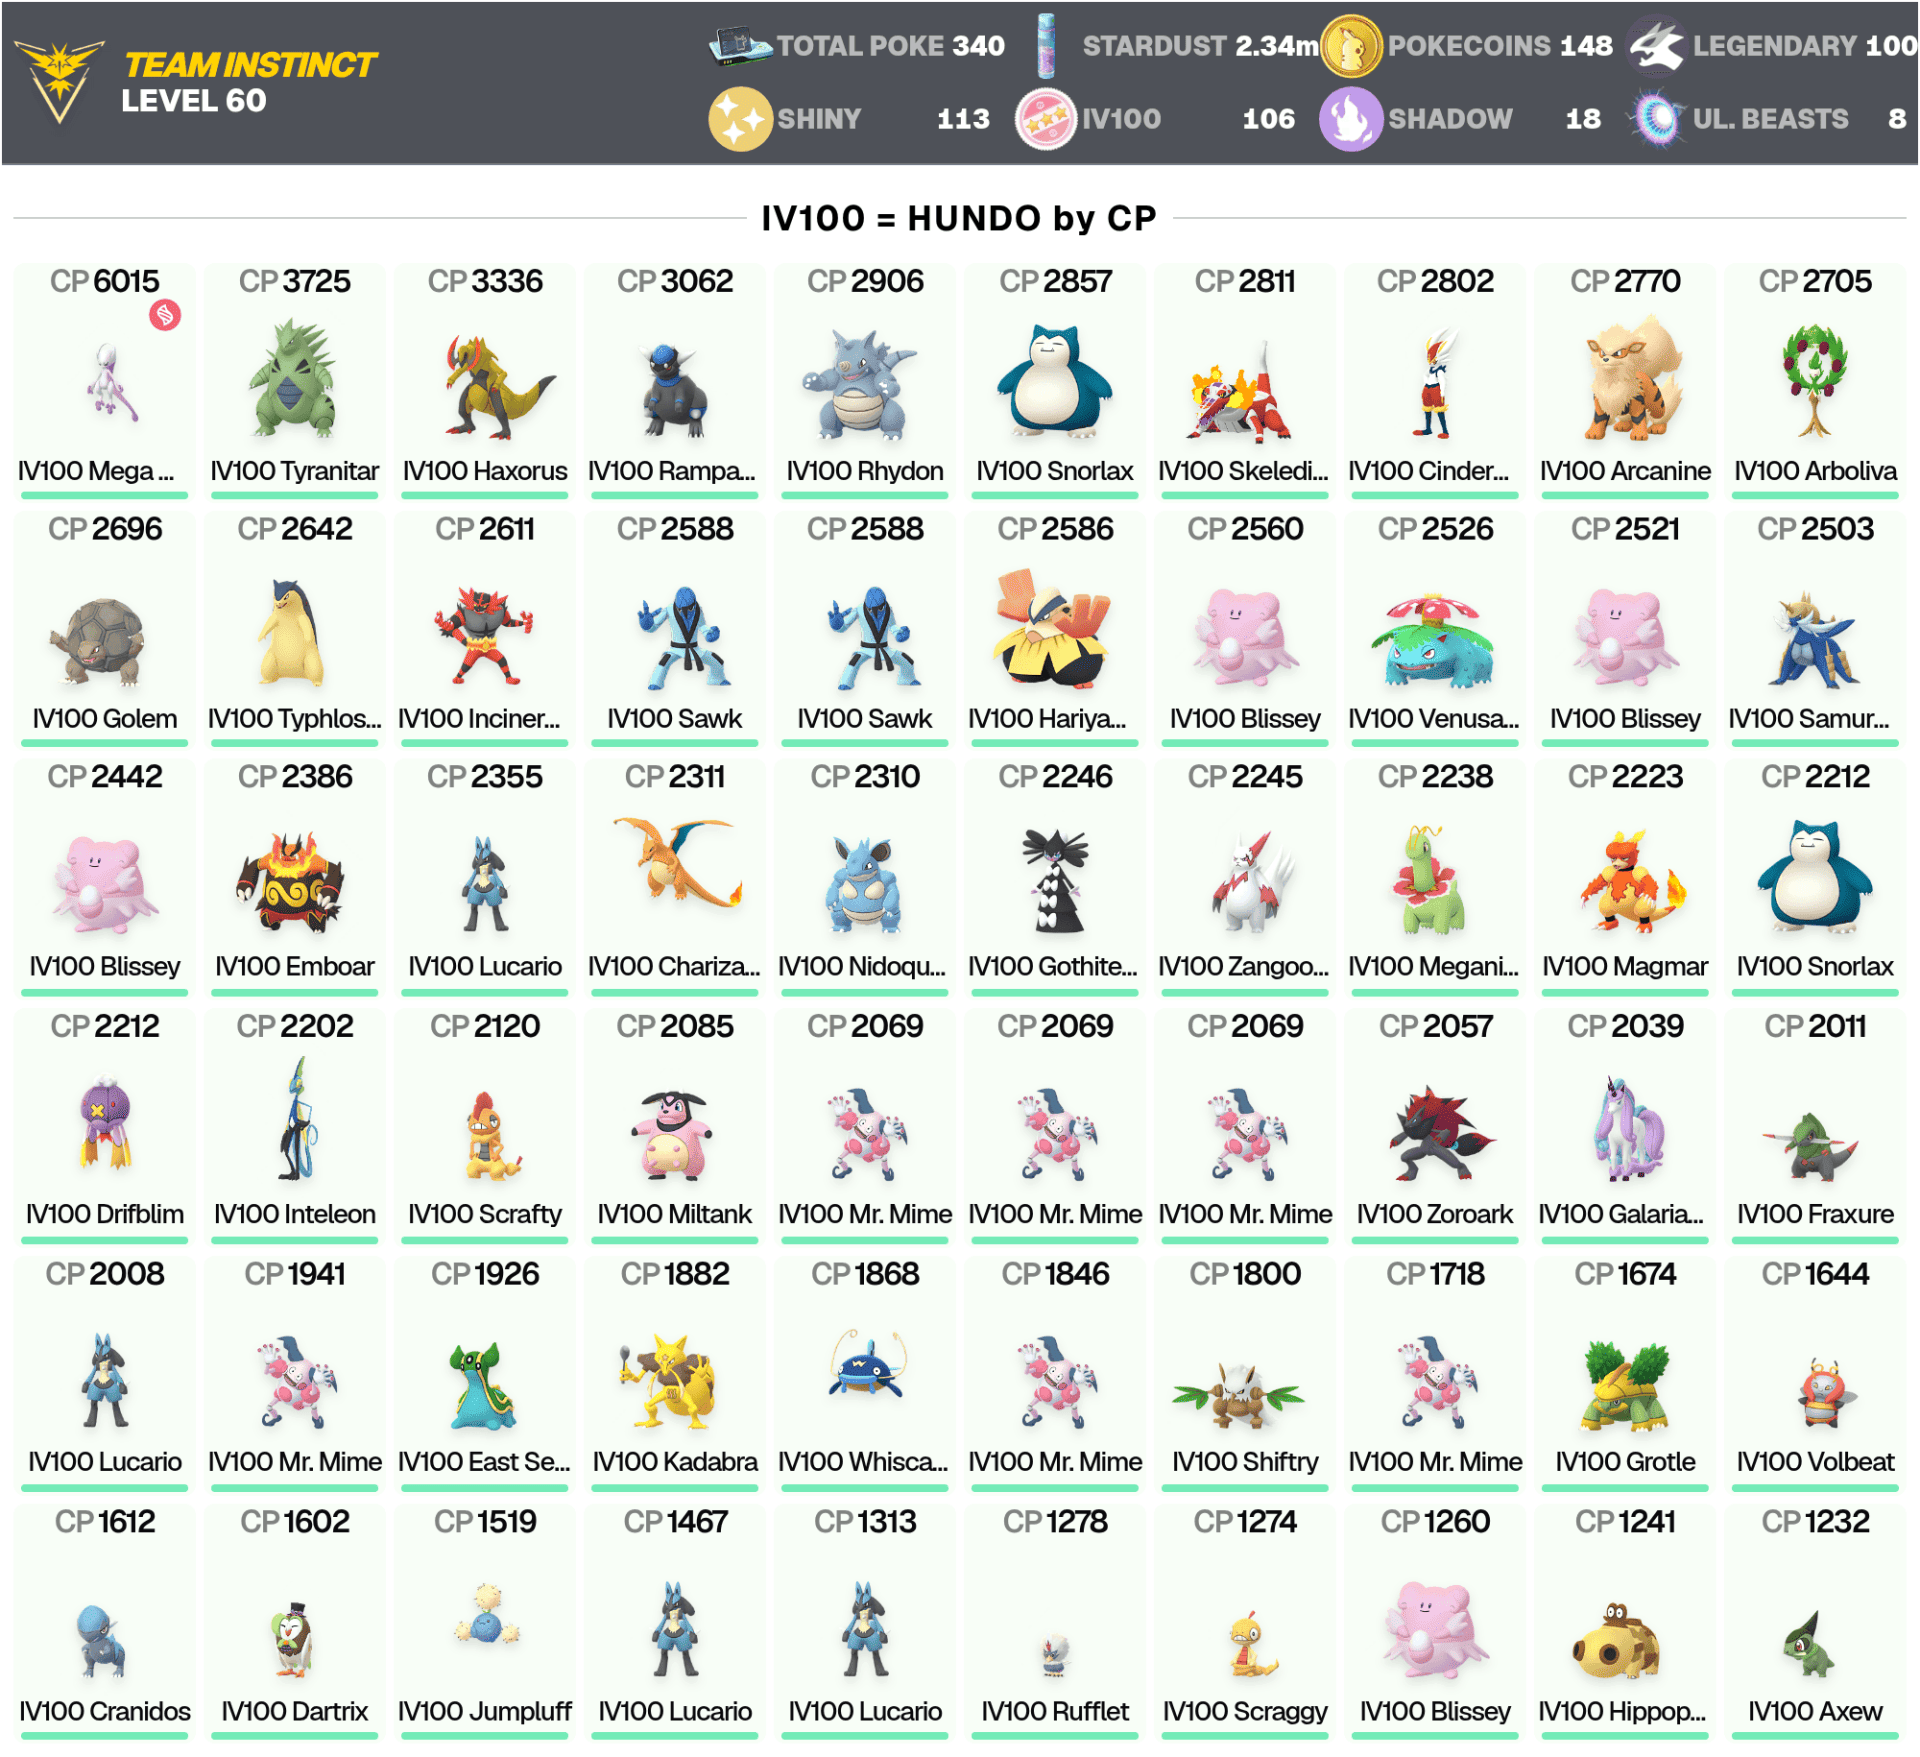Select the CP 2011 Fraxure sprite
1920x1757 pixels.
[x=1812, y=1148]
